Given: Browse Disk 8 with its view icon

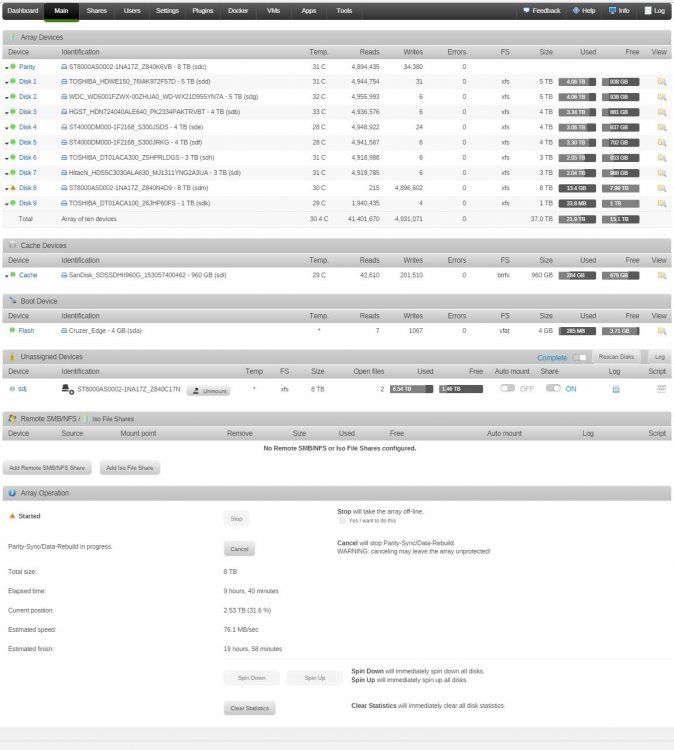Looking at the screenshot, I should click(x=662, y=188).
